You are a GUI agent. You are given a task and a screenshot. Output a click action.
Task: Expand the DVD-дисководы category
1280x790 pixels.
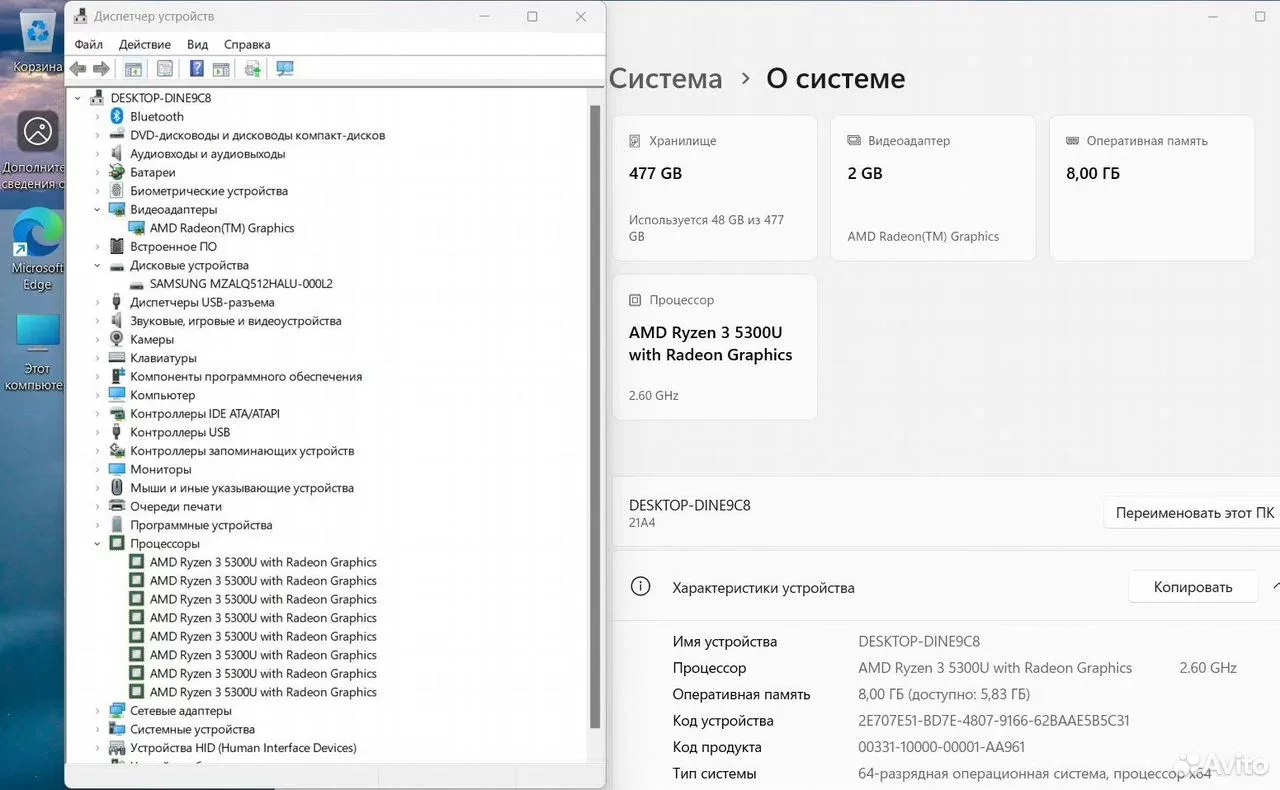tap(97, 135)
